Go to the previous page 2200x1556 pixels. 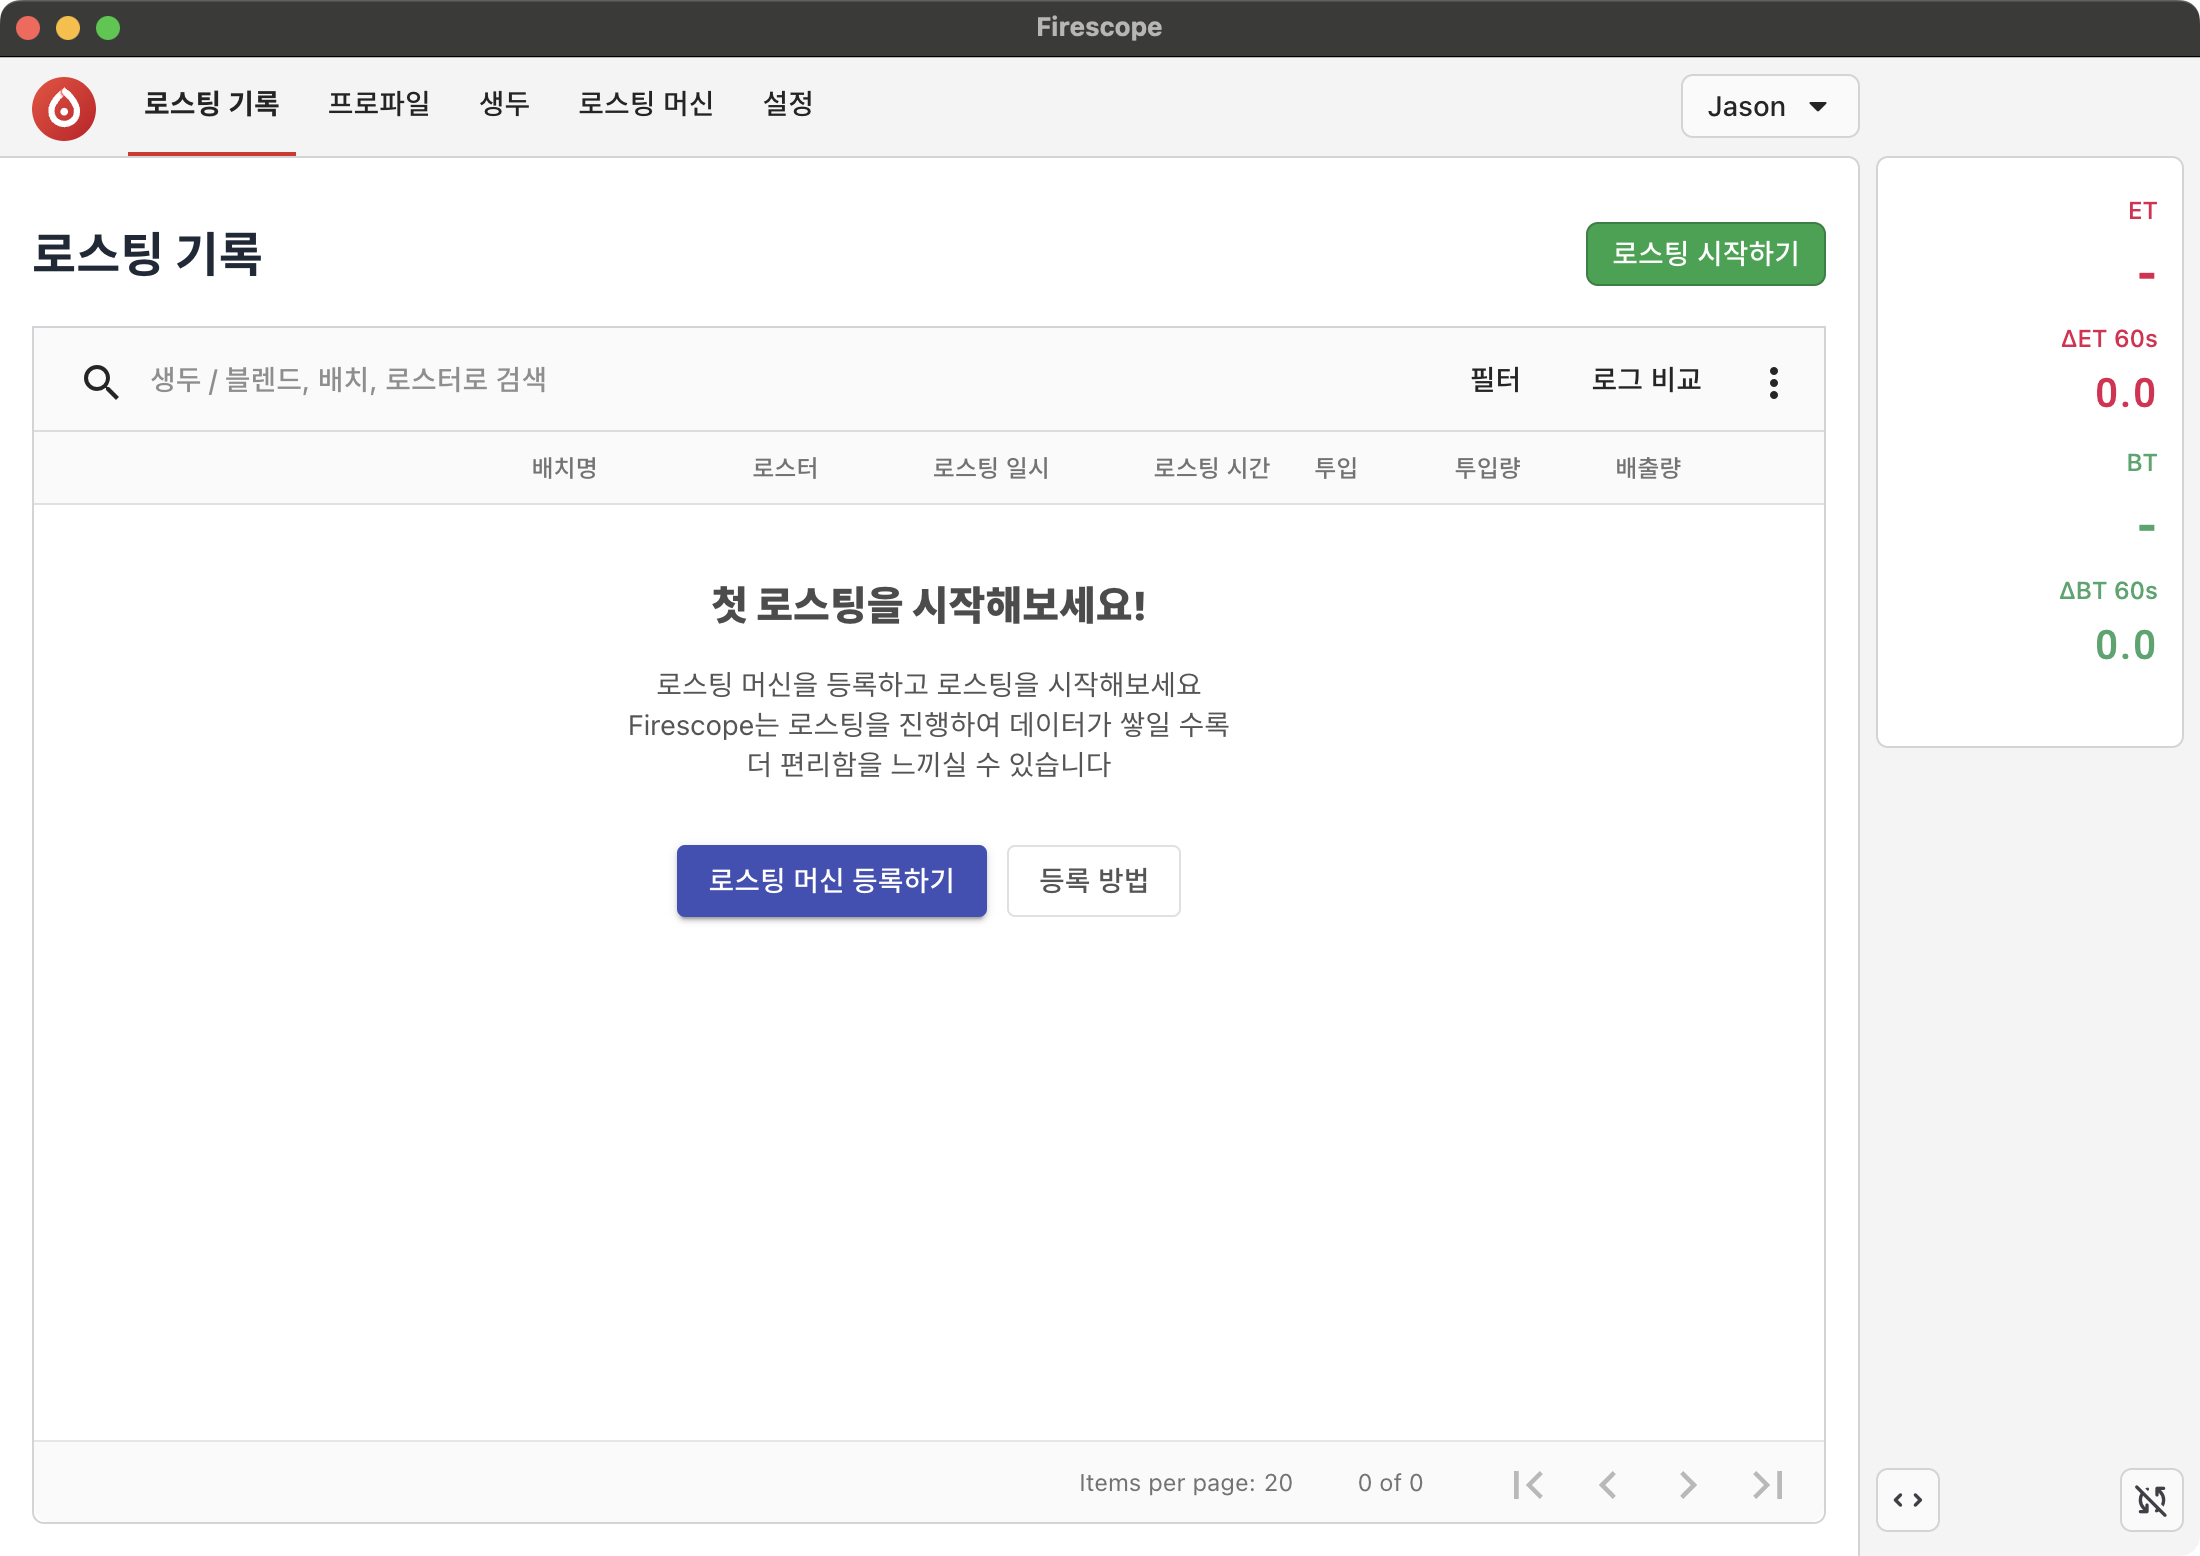(1608, 1484)
